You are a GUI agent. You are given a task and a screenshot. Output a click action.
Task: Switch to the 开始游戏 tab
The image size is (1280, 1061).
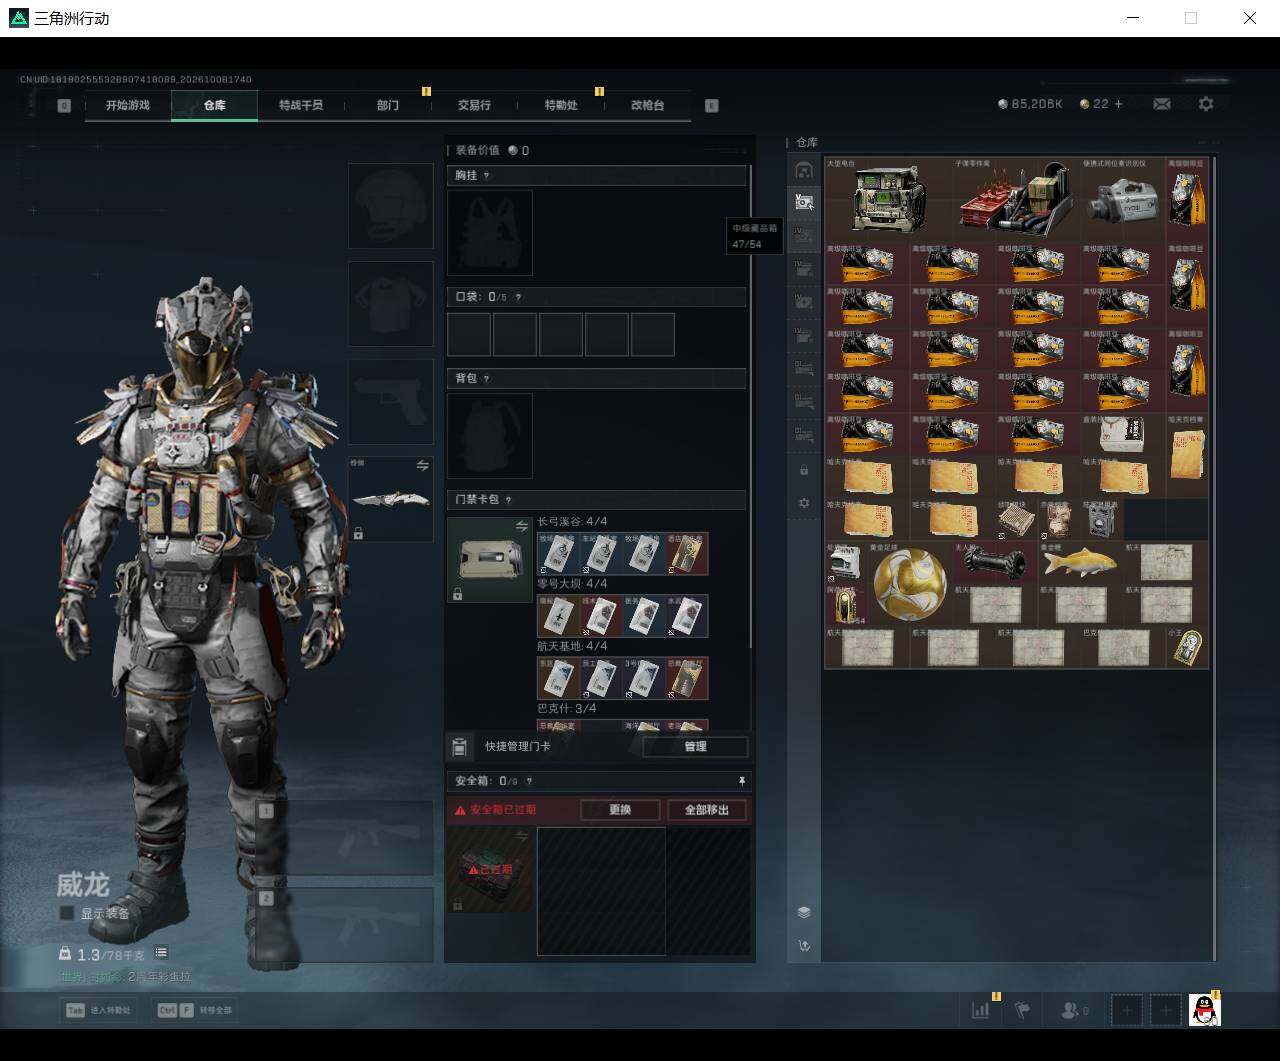[x=128, y=105]
